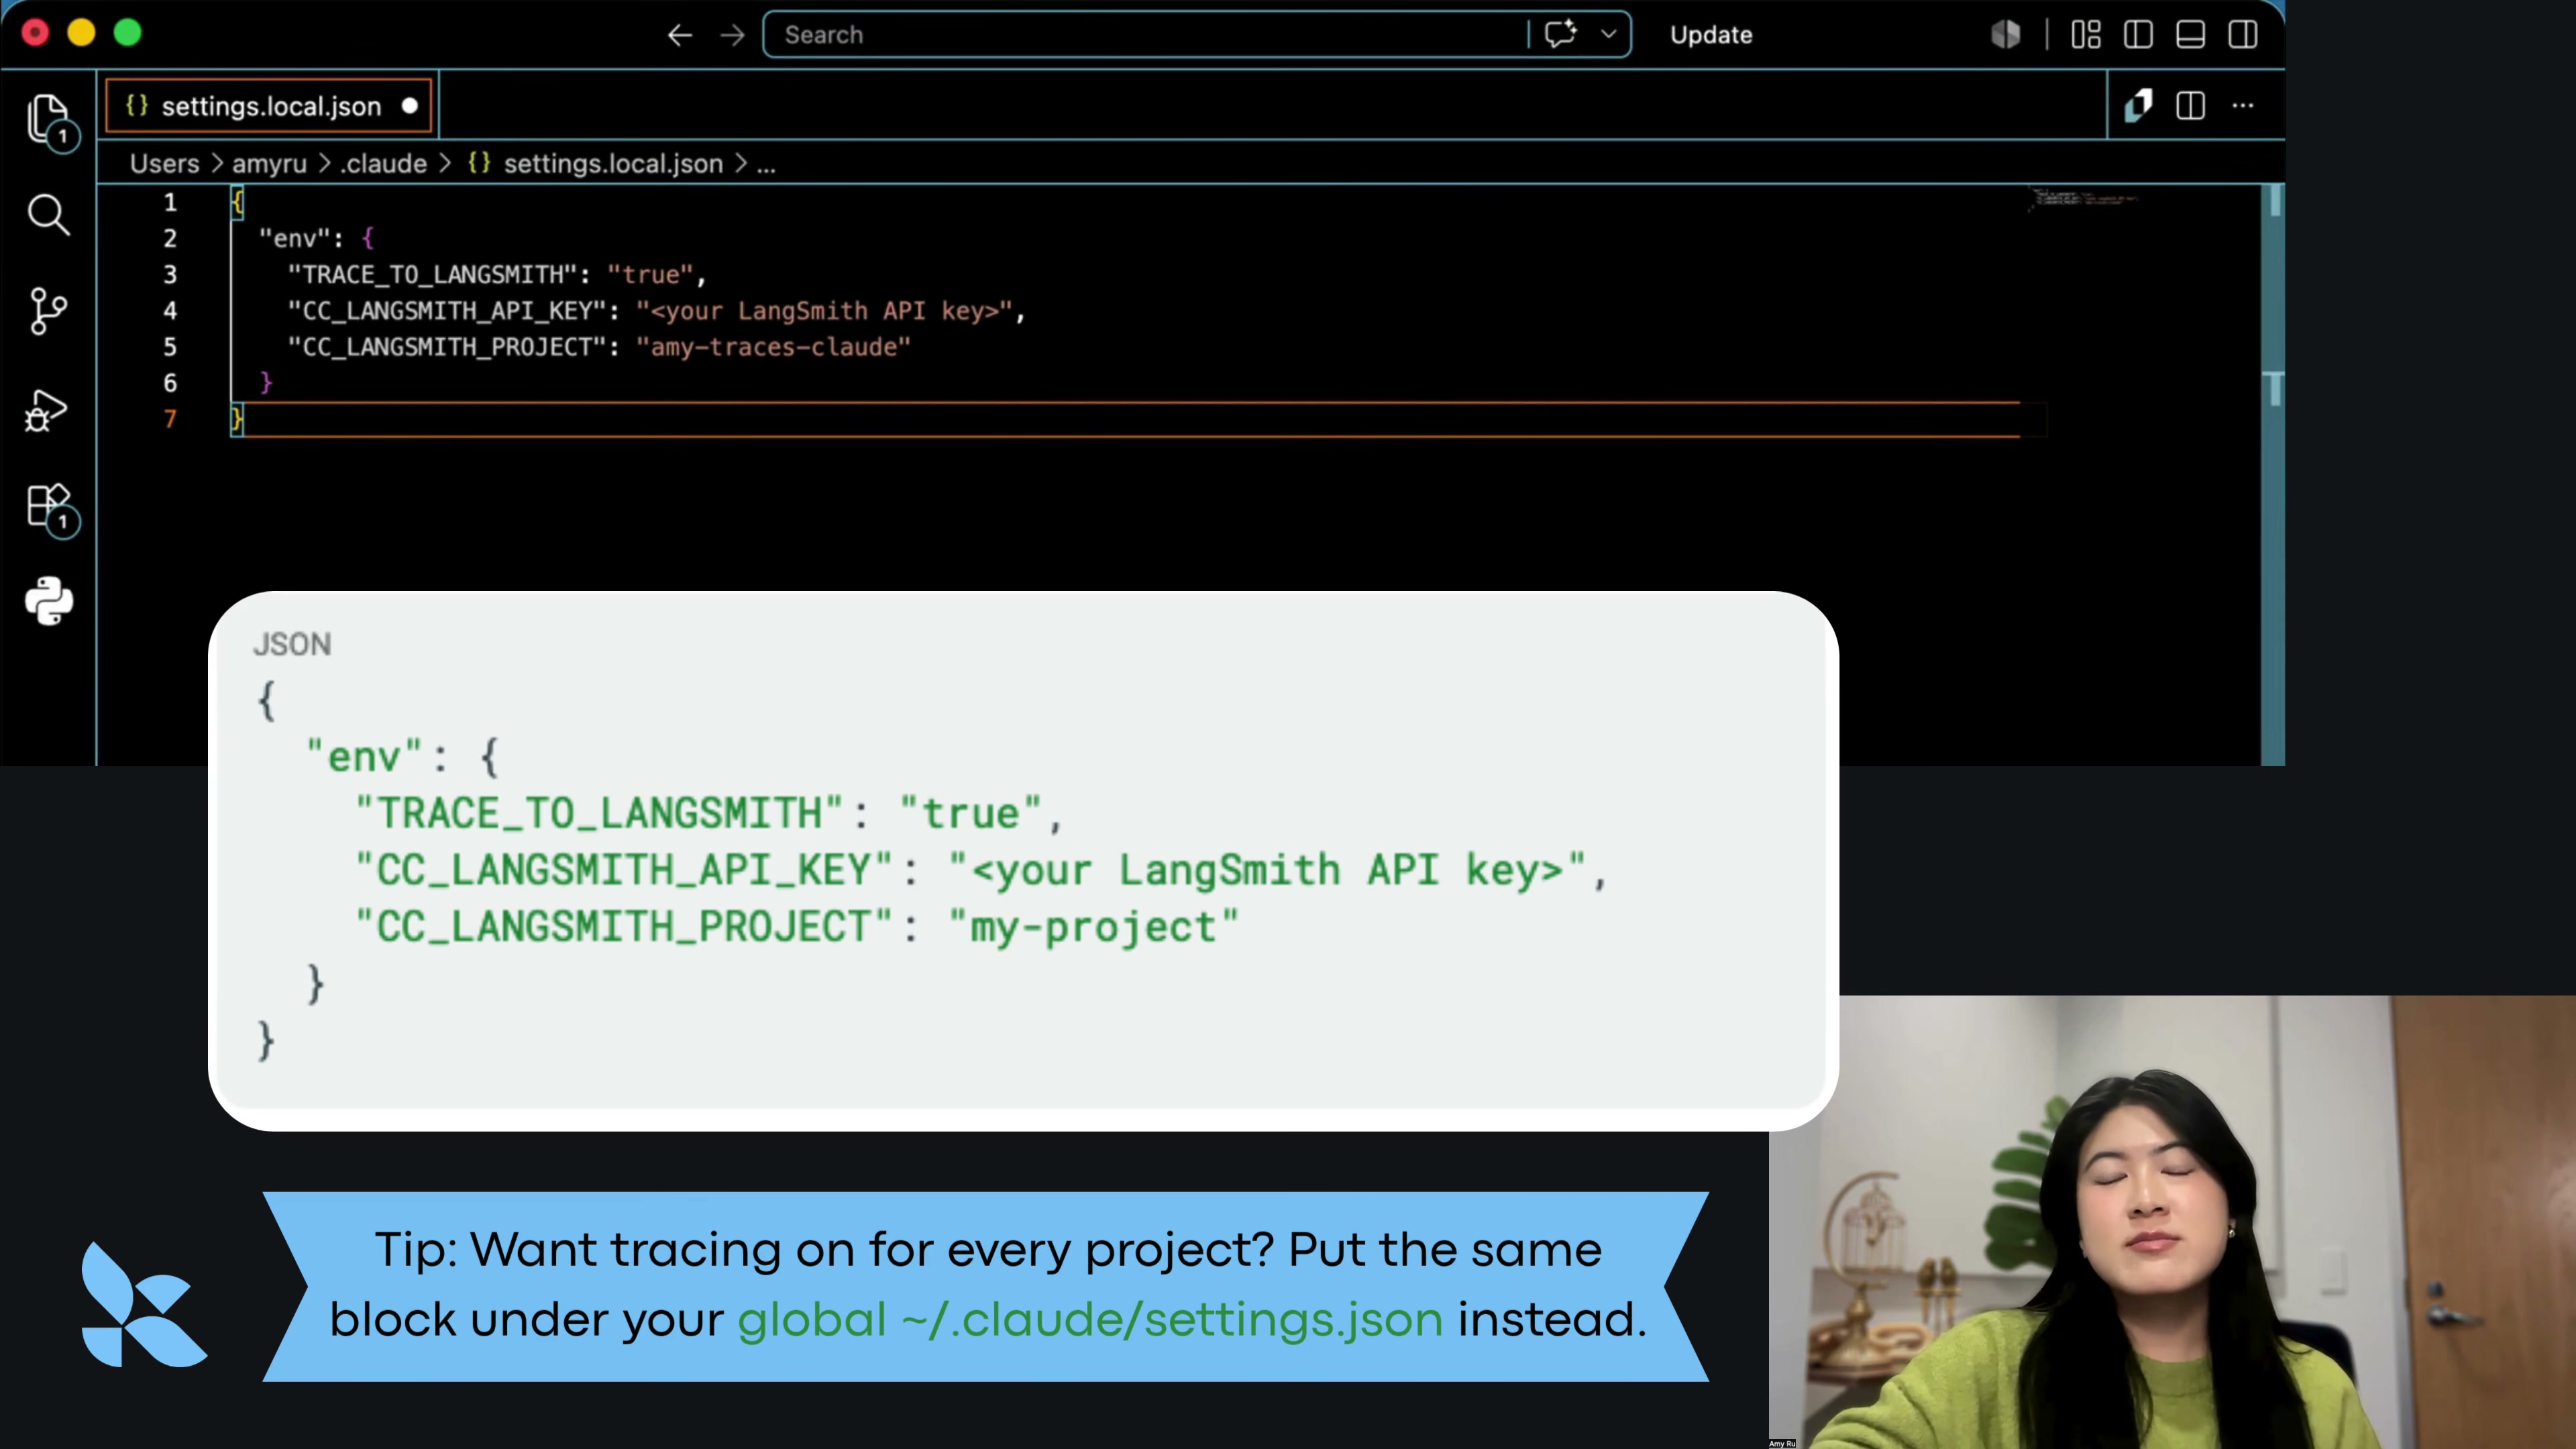Open the Run and Debug view
Viewport: 2576px width, 1449px height.
(46, 410)
